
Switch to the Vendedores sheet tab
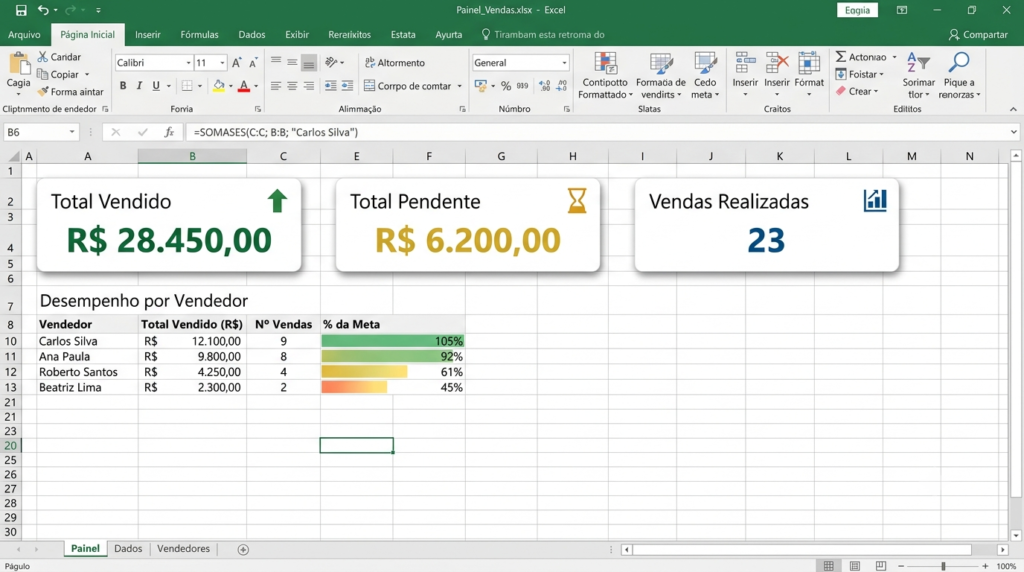click(x=183, y=548)
